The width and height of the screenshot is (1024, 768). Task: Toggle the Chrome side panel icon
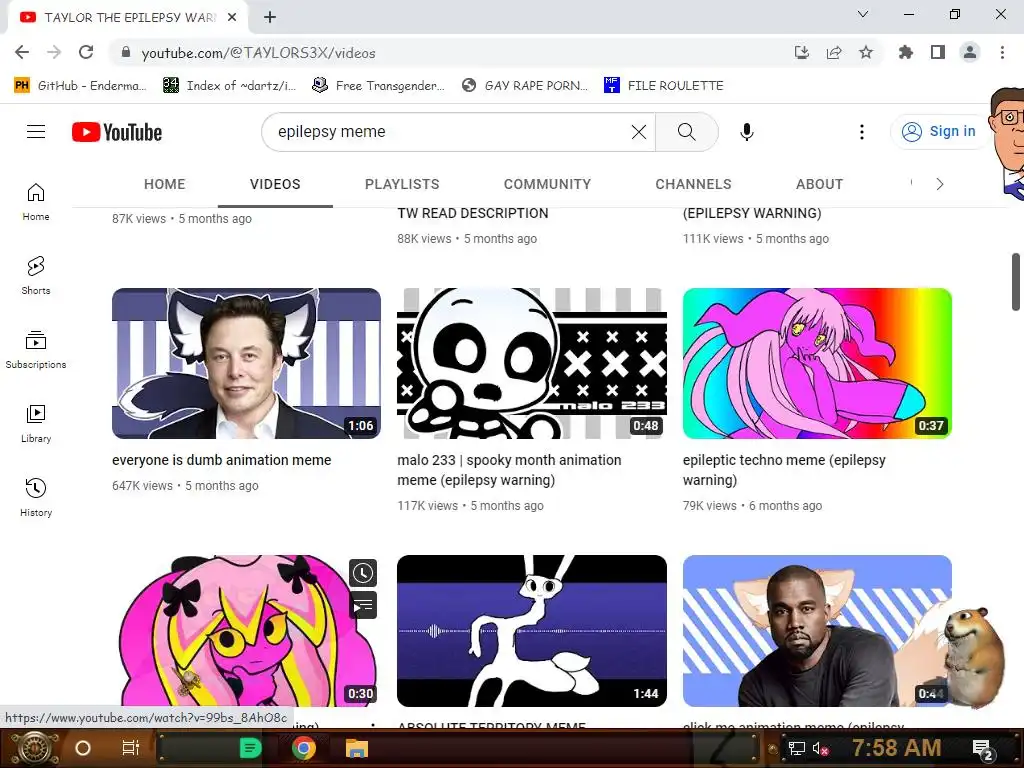938,53
